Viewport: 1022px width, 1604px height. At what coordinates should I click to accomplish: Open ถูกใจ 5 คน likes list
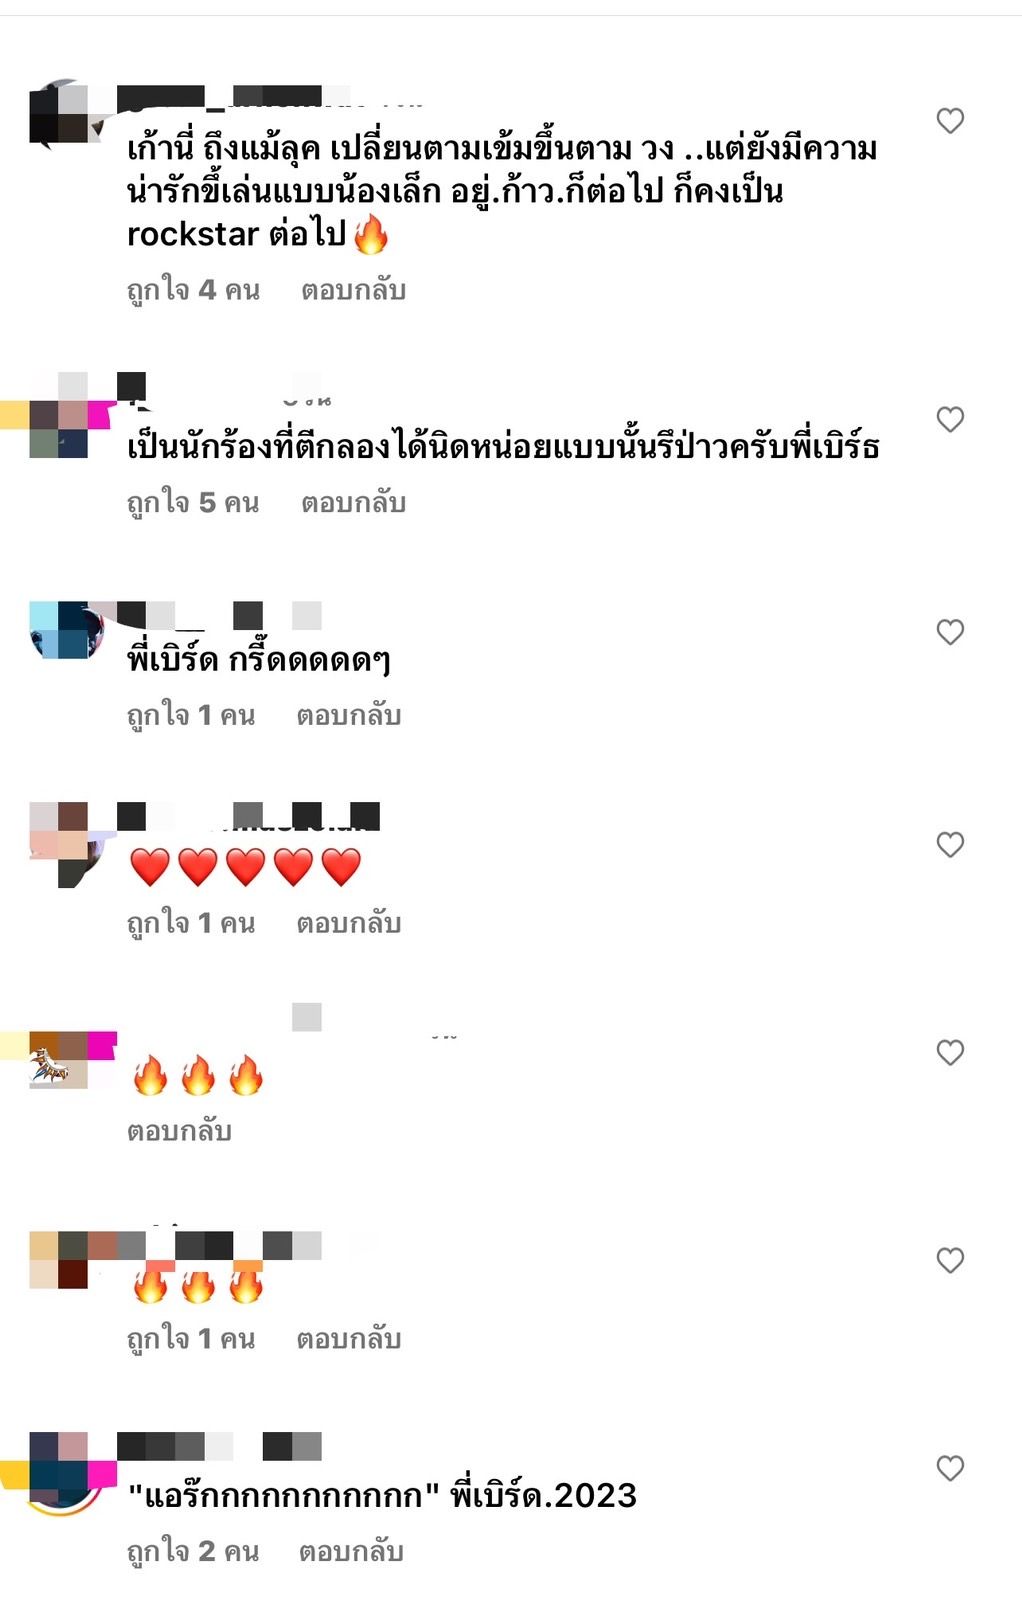point(193,502)
